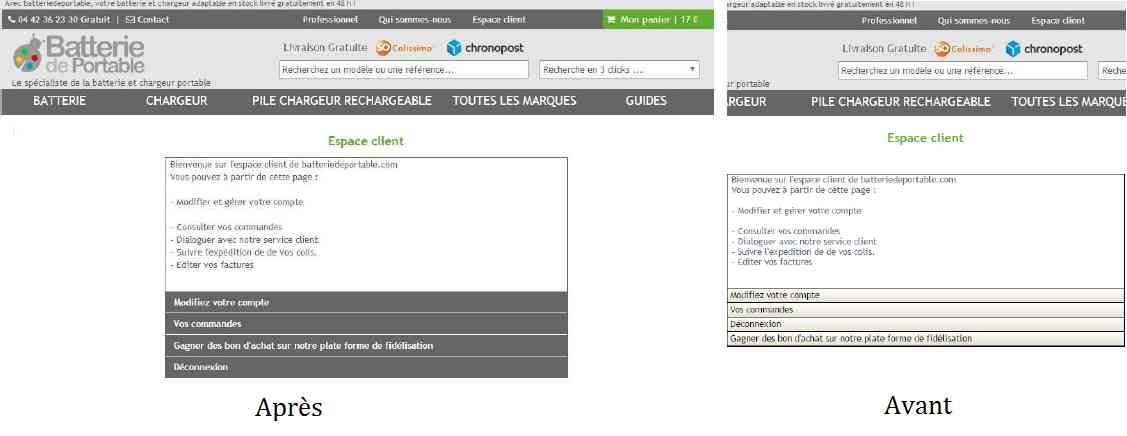Open TOUTES LES MARQUES in Après screenshot

[x=515, y=101]
